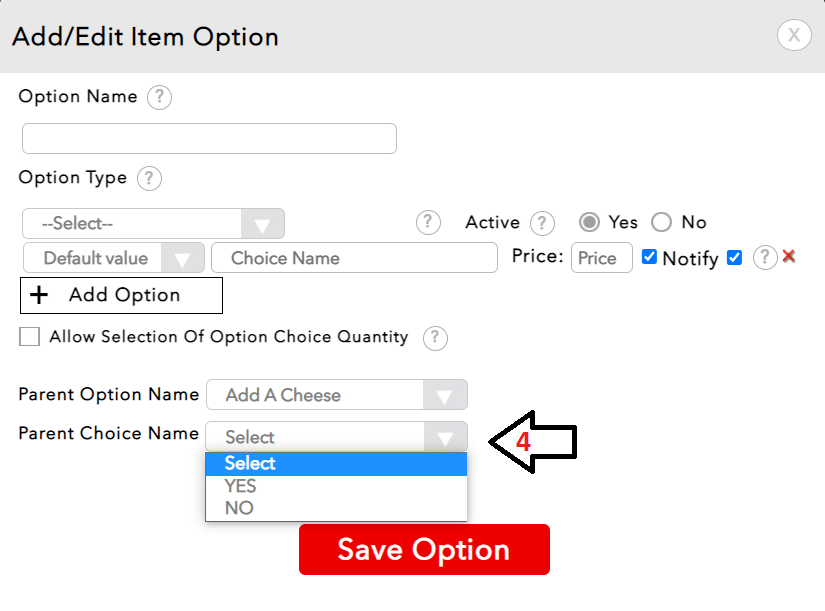Open the Option Type --Select-- dropdown
Viewport: 825px width, 611px height.
pyautogui.click(x=153, y=223)
